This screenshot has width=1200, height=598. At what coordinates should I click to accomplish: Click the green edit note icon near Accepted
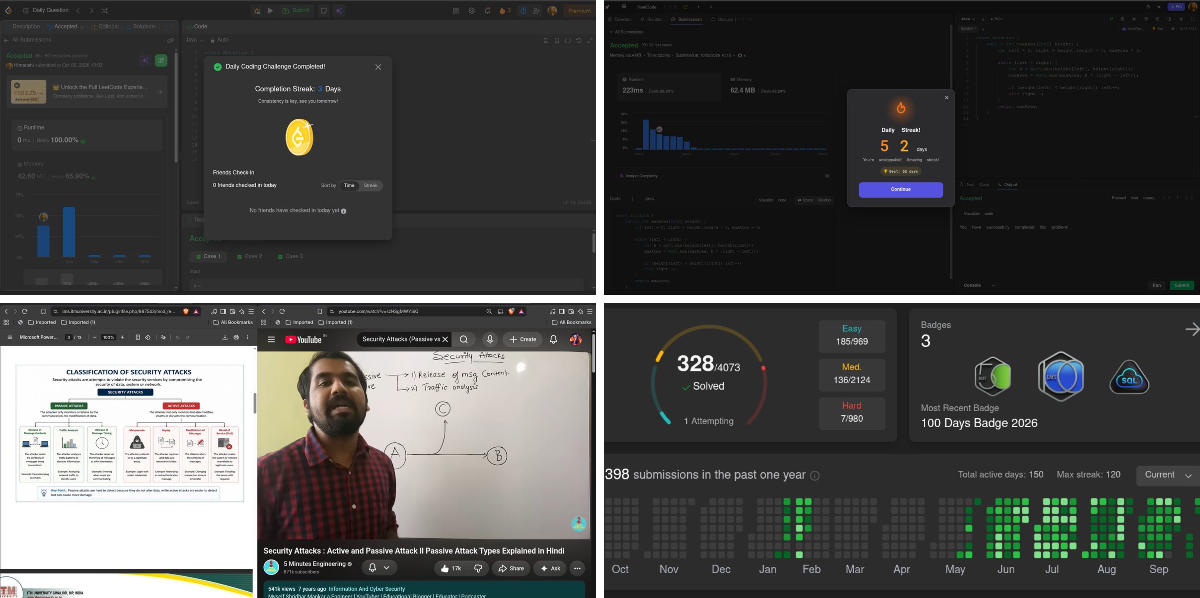pos(161,60)
